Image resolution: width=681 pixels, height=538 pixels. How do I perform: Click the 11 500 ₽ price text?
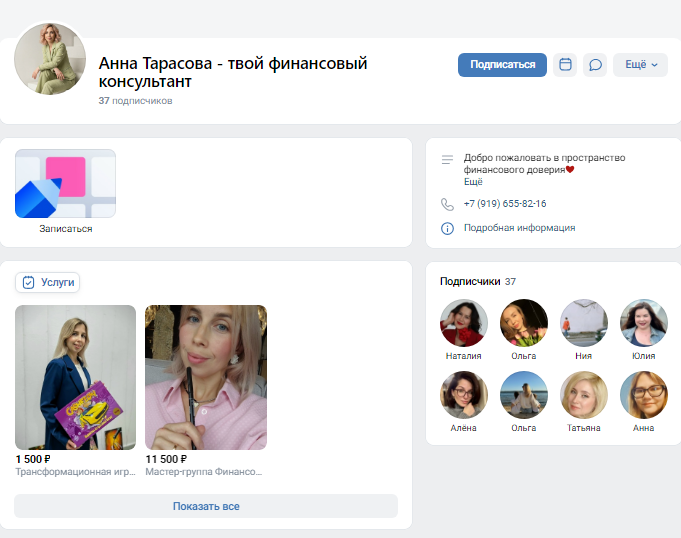166,459
